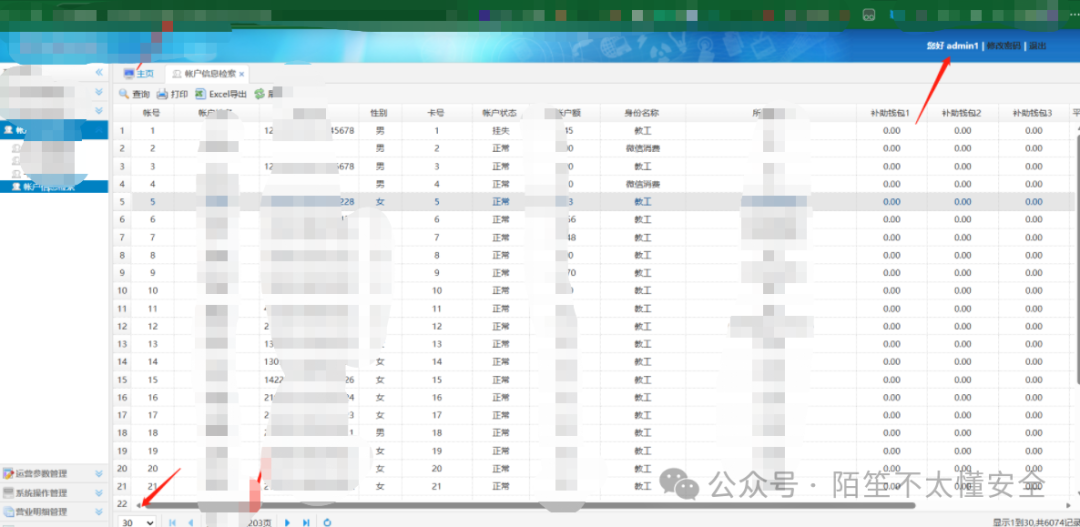The image size is (1080, 527).
Task: Open the page size dropdown showing 30
Action: pyautogui.click(x=138, y=522)
